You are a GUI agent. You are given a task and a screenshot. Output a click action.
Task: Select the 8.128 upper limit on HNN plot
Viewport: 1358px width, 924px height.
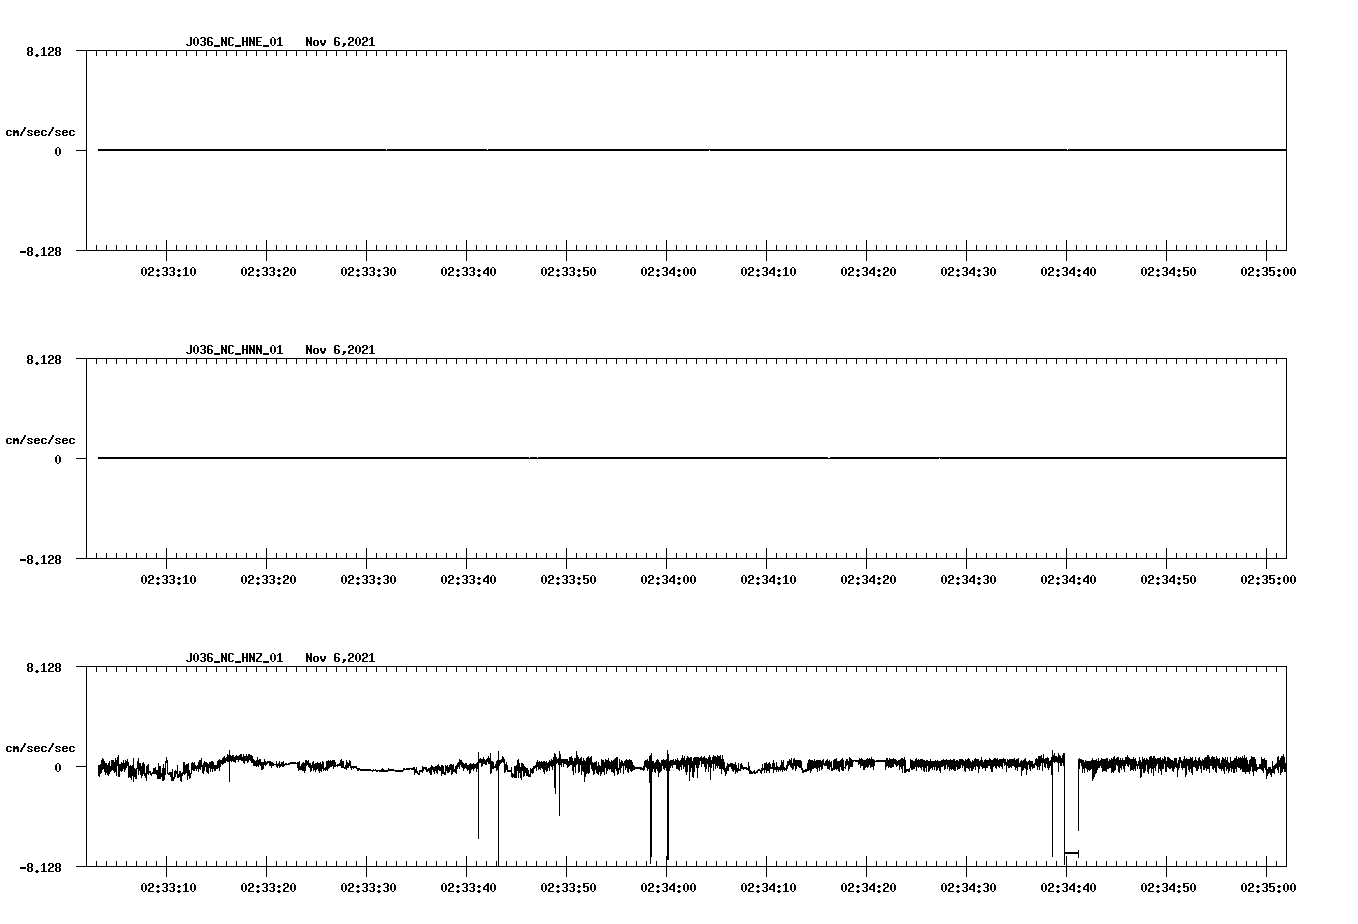point(44,359)
